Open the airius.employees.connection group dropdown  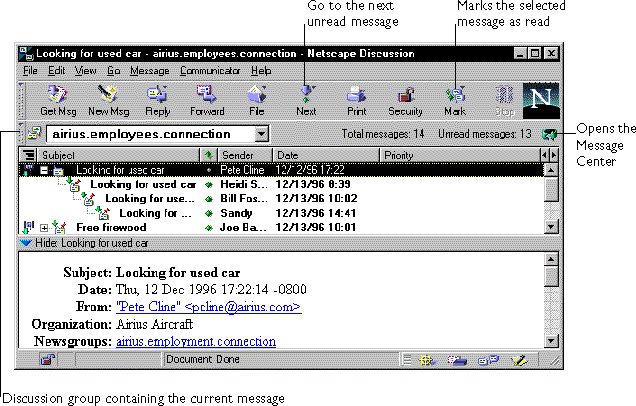[261, 133]
